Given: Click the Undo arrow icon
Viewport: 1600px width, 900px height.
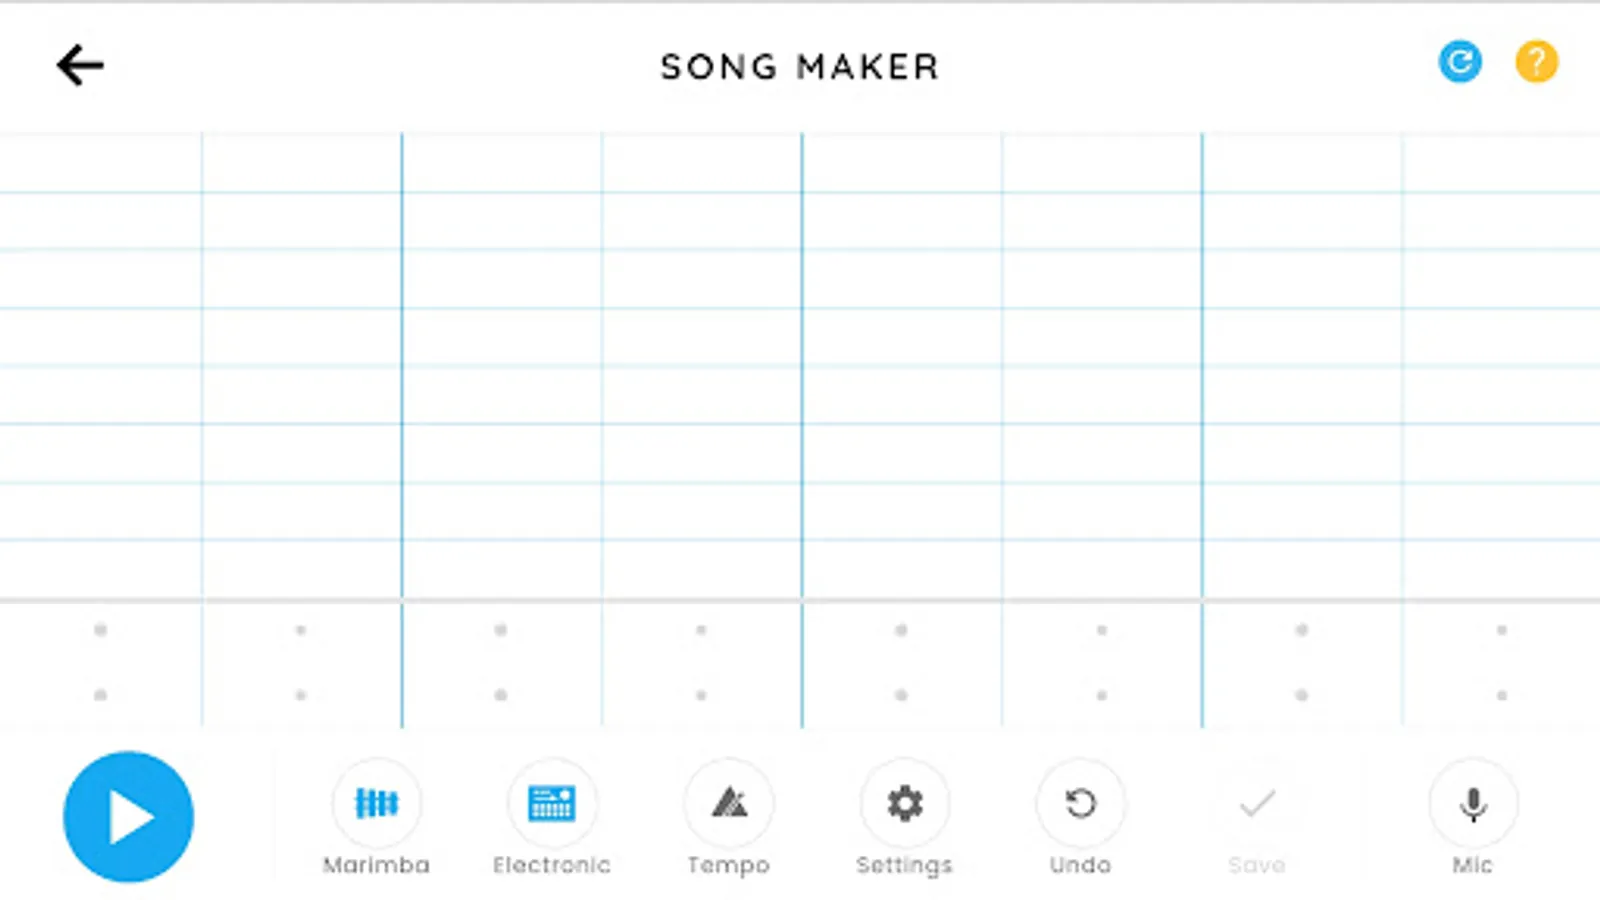Looking at the screenshot, I should [x=1080, y=803].
